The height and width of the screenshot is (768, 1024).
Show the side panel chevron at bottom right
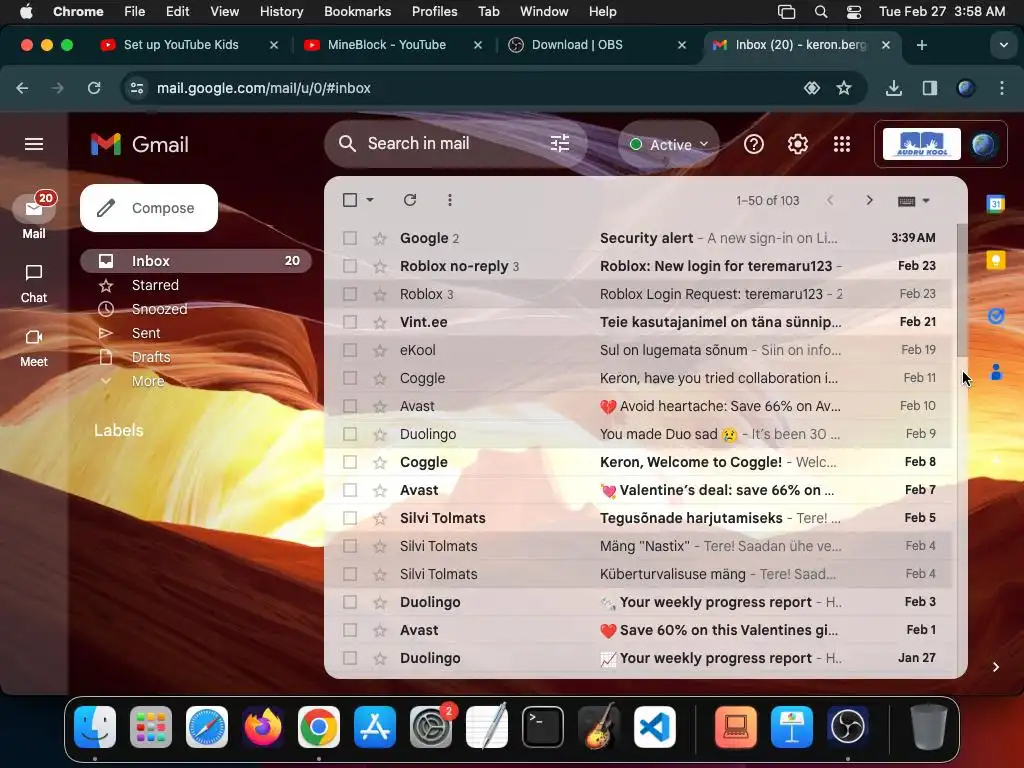995,667
